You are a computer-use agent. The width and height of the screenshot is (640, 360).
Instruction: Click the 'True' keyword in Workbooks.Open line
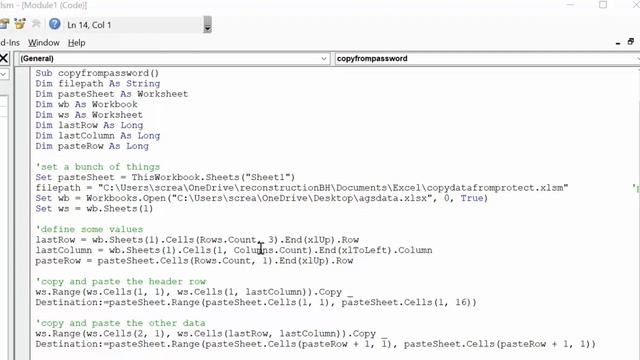pos(472,198)
